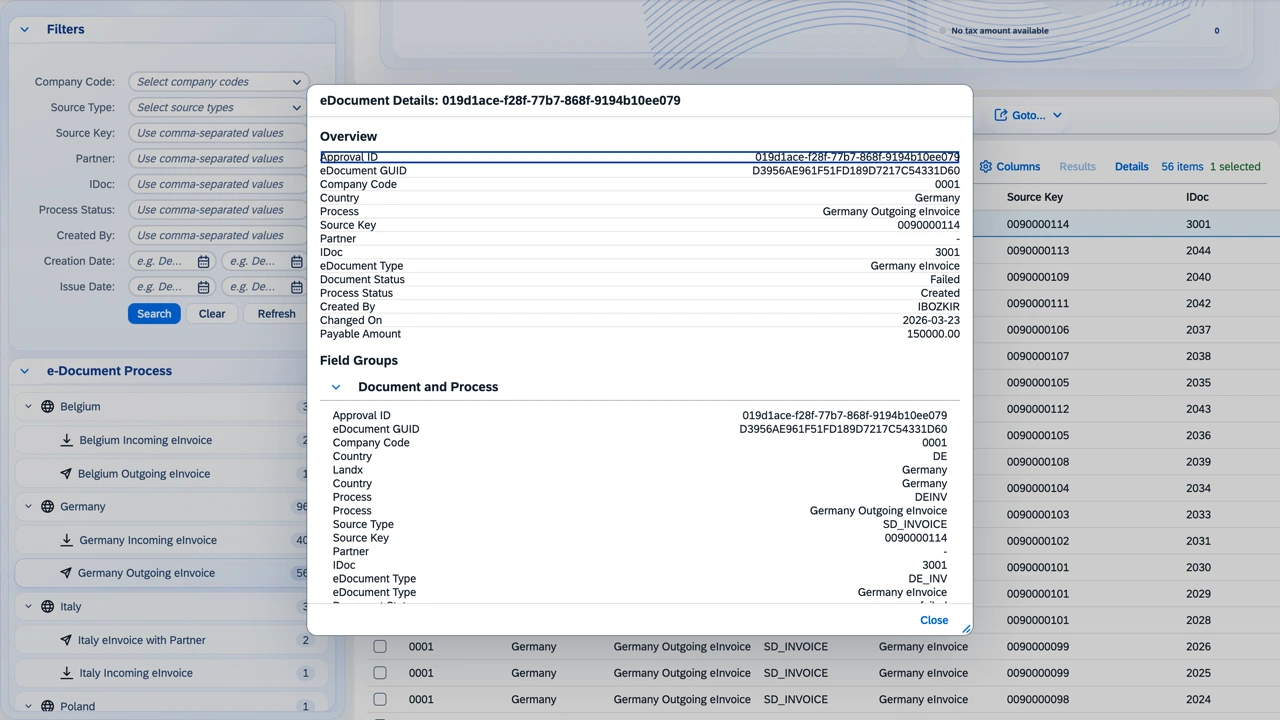The height and width of the screenshot is (720, 1280).
Task: Collapse the Germany tree node
Action: (x=28, y=507)
